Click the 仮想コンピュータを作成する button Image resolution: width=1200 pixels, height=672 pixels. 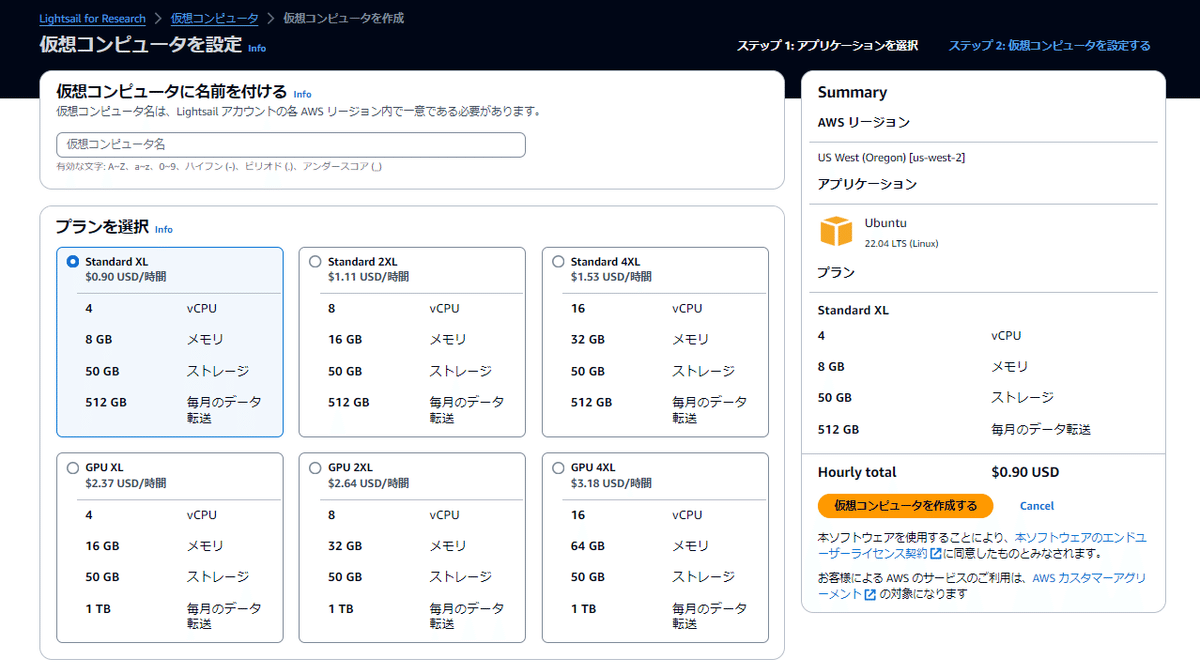[905, 505]
